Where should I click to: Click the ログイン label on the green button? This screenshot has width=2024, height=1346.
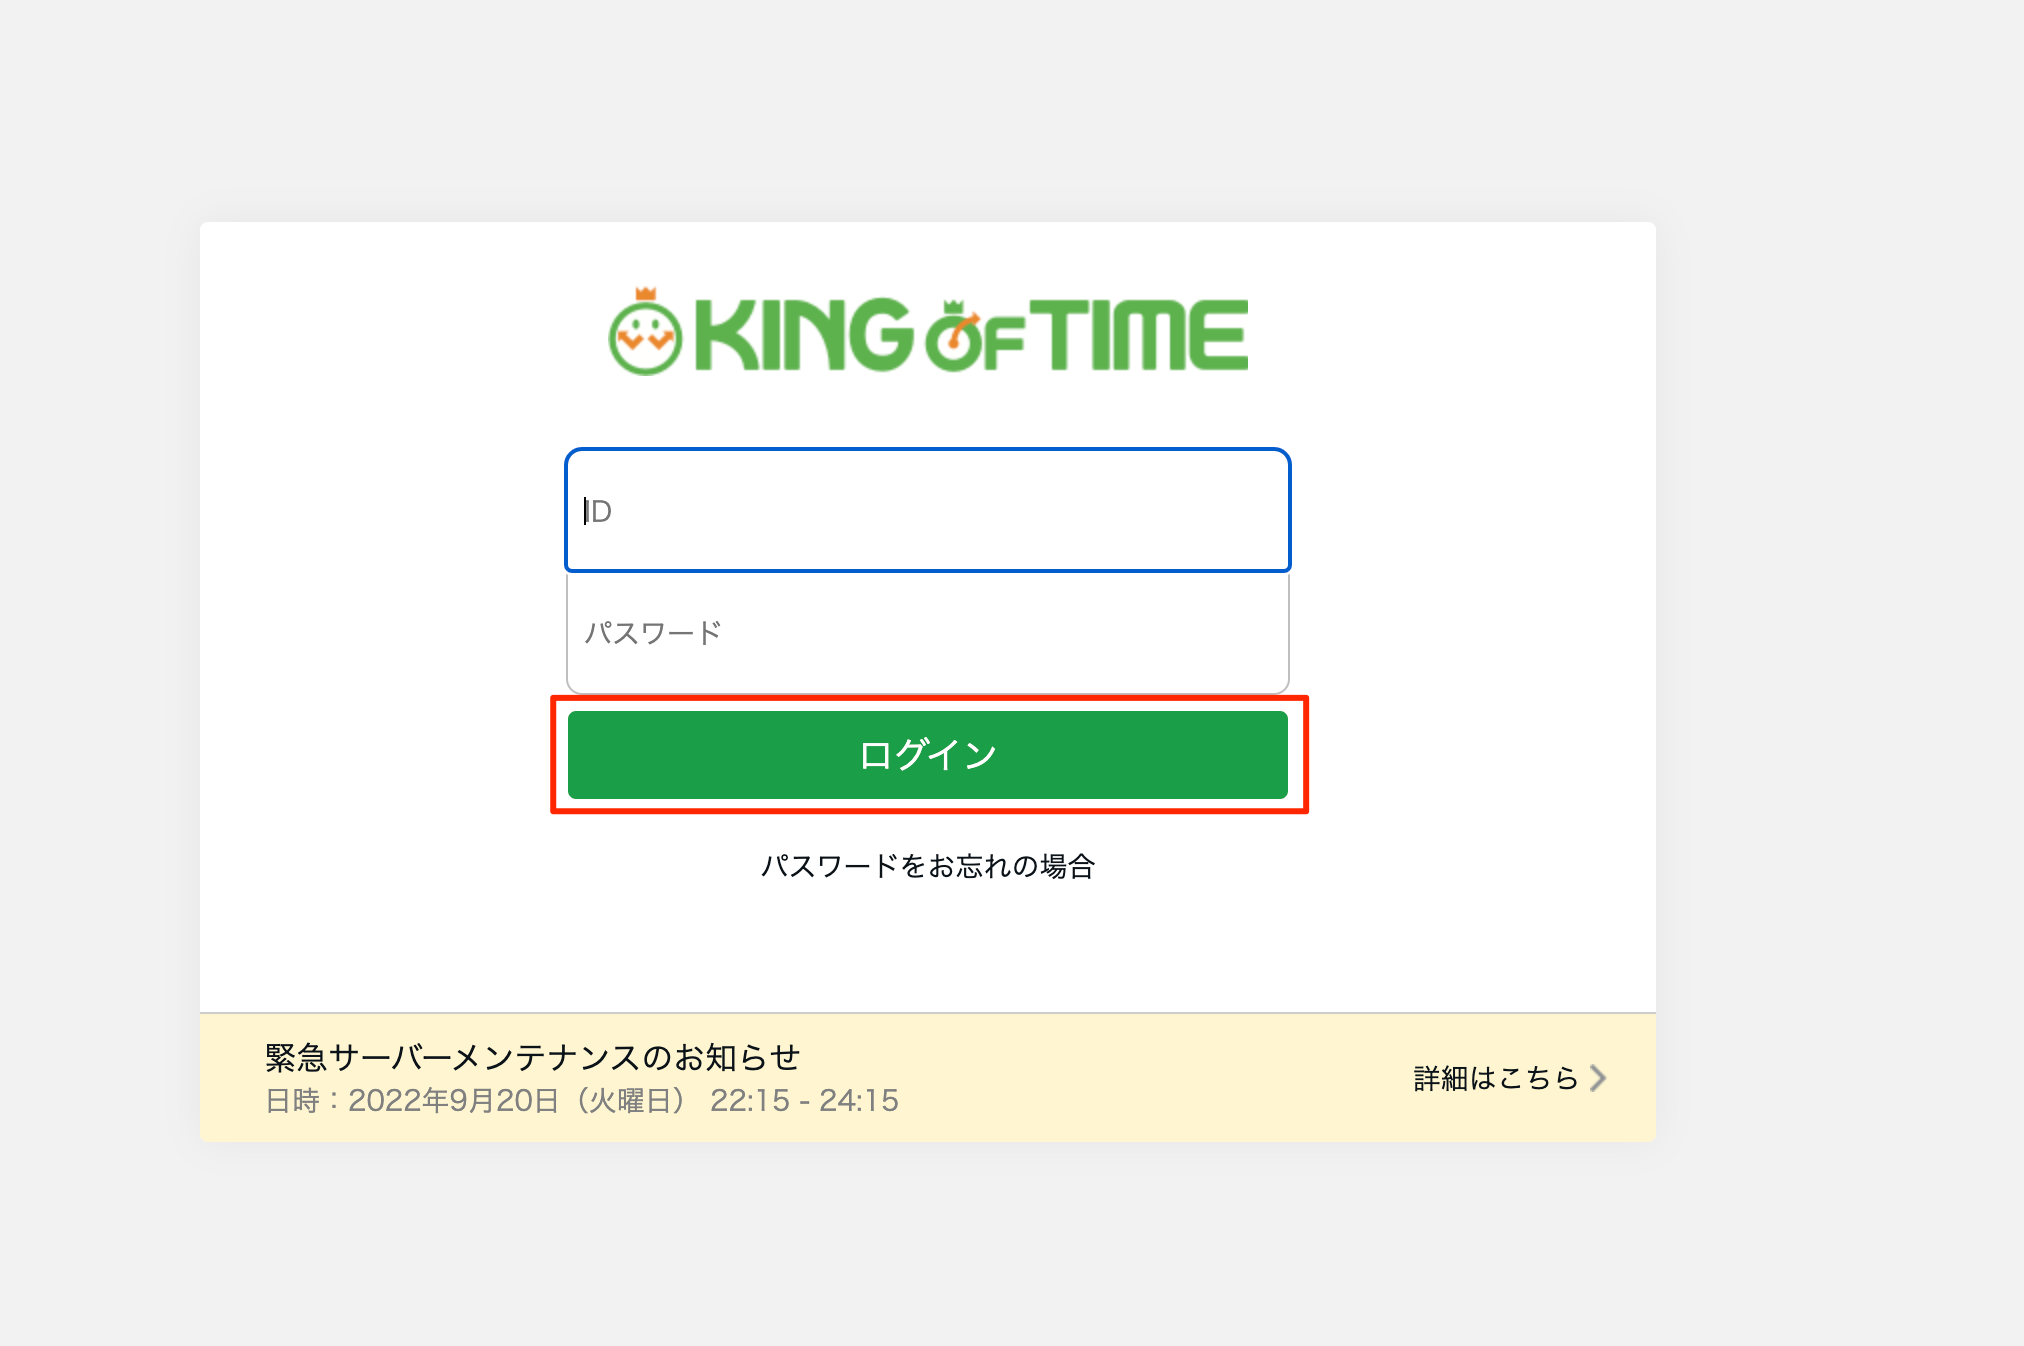[928, 755]
